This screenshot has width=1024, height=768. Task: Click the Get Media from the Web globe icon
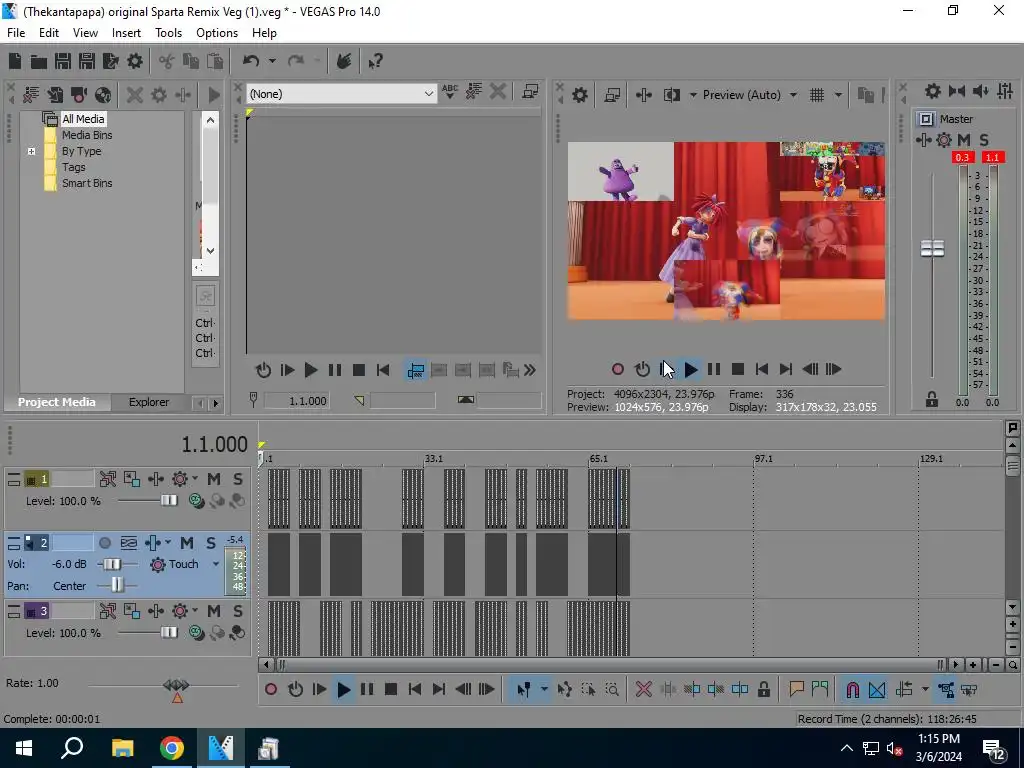point(103,95)
